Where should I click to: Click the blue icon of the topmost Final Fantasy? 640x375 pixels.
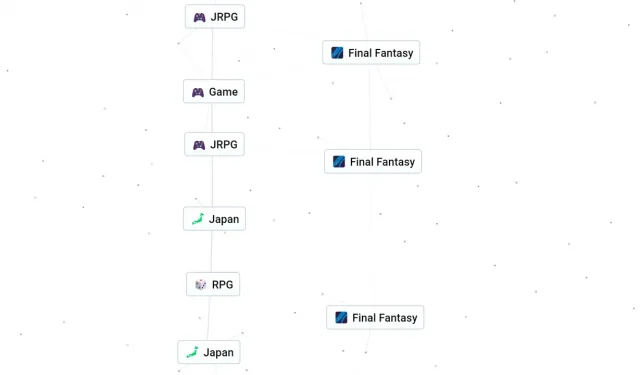pyautogui.click(x=337, y=53)
